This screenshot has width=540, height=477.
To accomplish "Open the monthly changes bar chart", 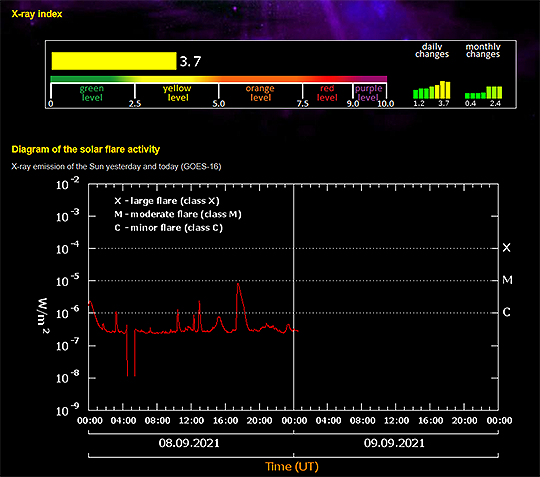I will tap(483, 92).
